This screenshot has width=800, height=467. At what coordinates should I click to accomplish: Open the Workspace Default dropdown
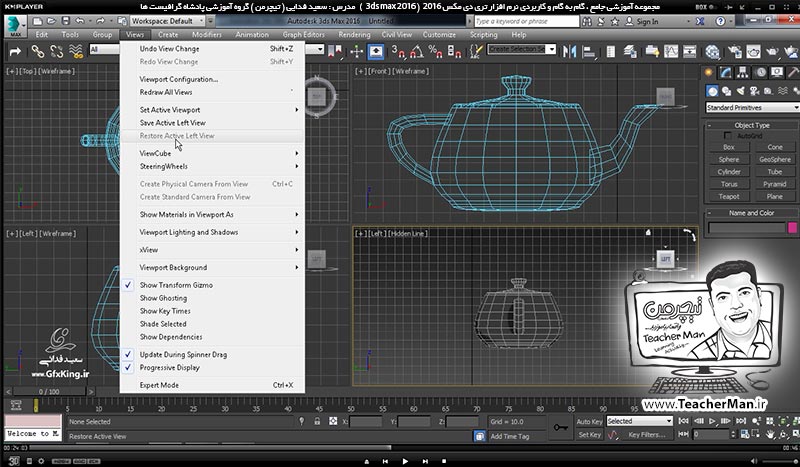(x=167, y=21)
